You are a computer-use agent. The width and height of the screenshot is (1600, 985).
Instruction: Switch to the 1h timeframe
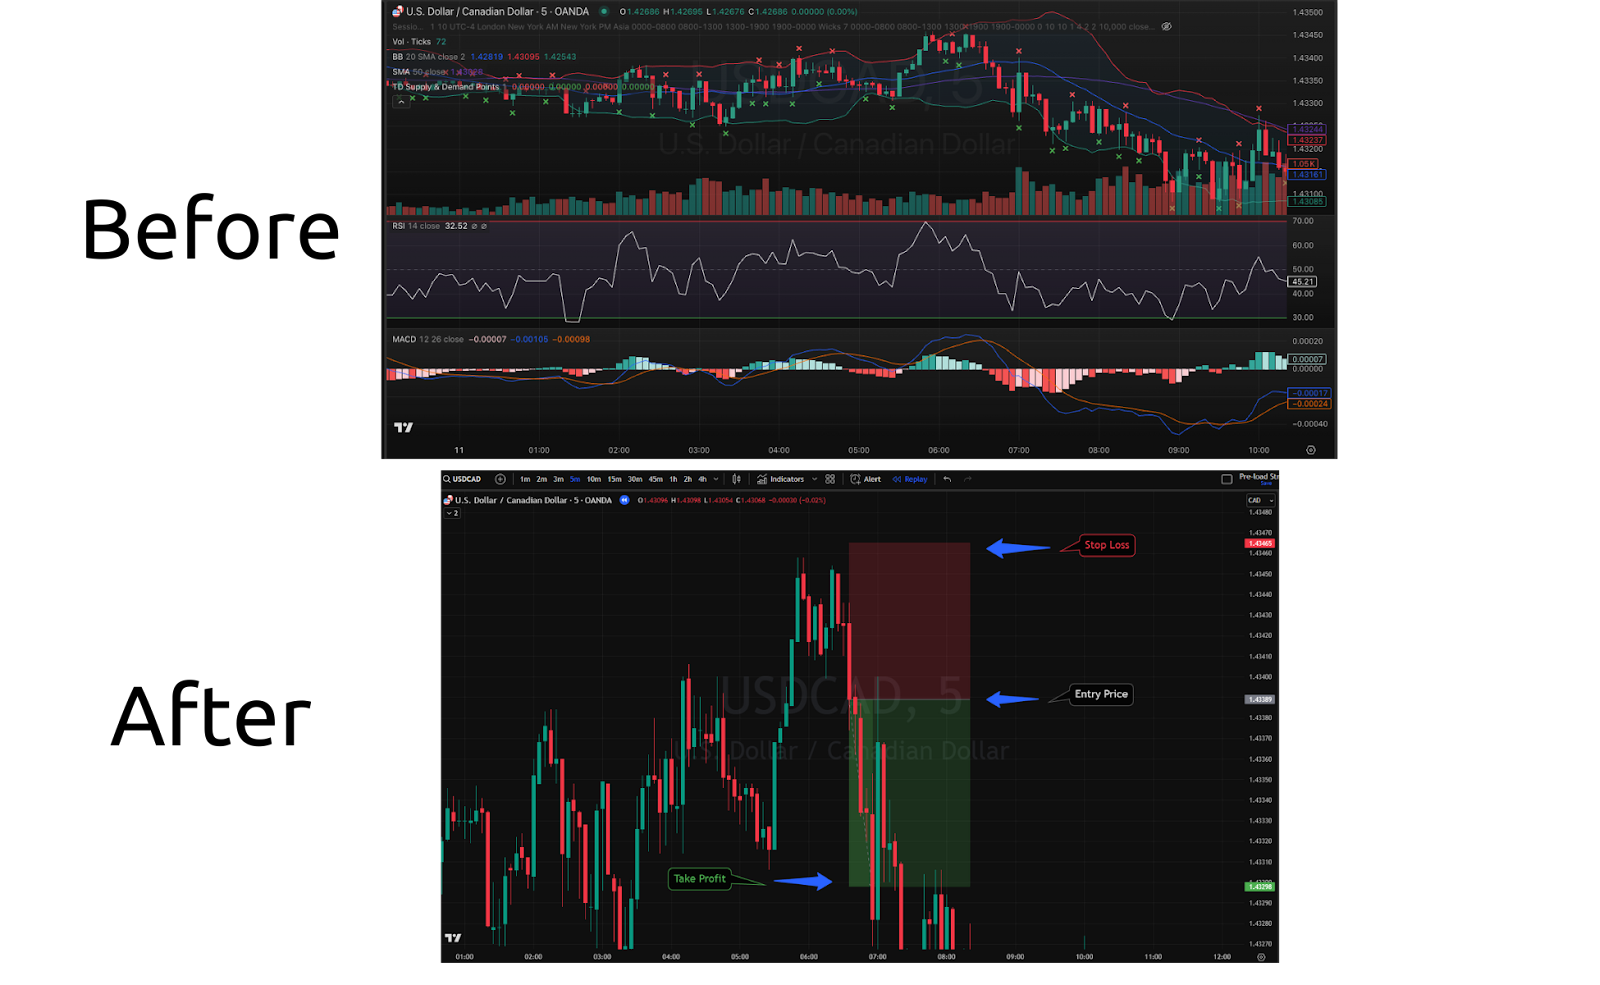coord(673,479)
